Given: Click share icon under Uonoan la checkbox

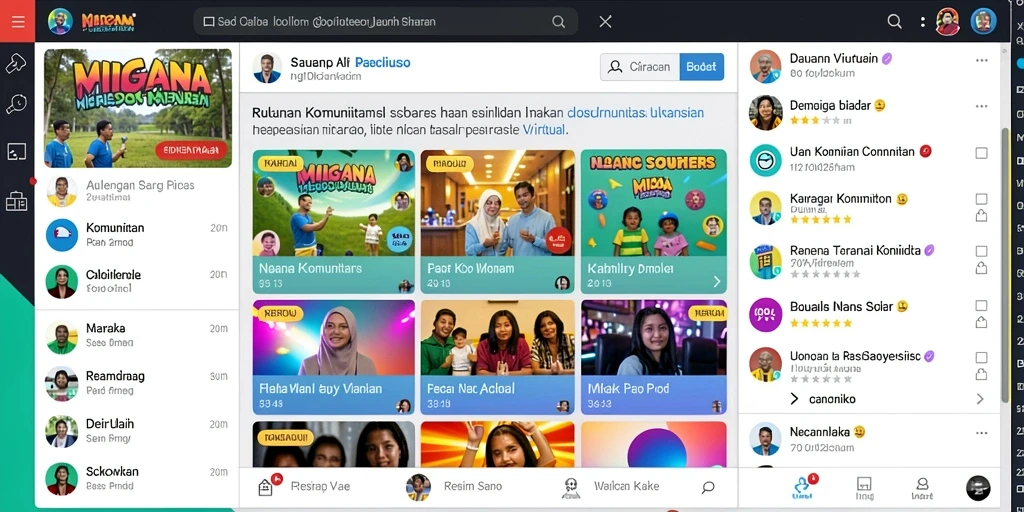Looking at the screenshot, I should [x=981, y=374].
